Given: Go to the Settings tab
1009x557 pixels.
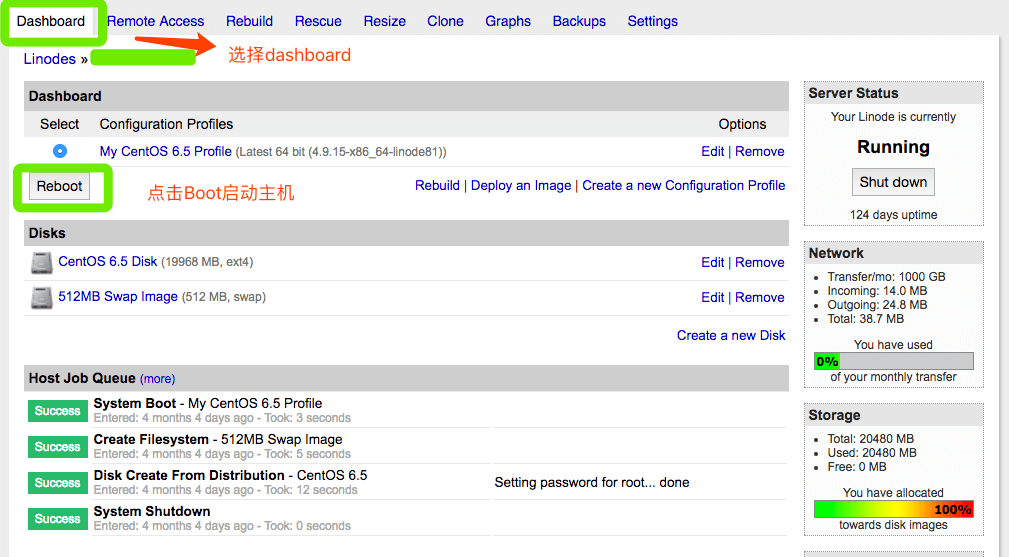Looking at the screenshot, I should pos(652,21).
